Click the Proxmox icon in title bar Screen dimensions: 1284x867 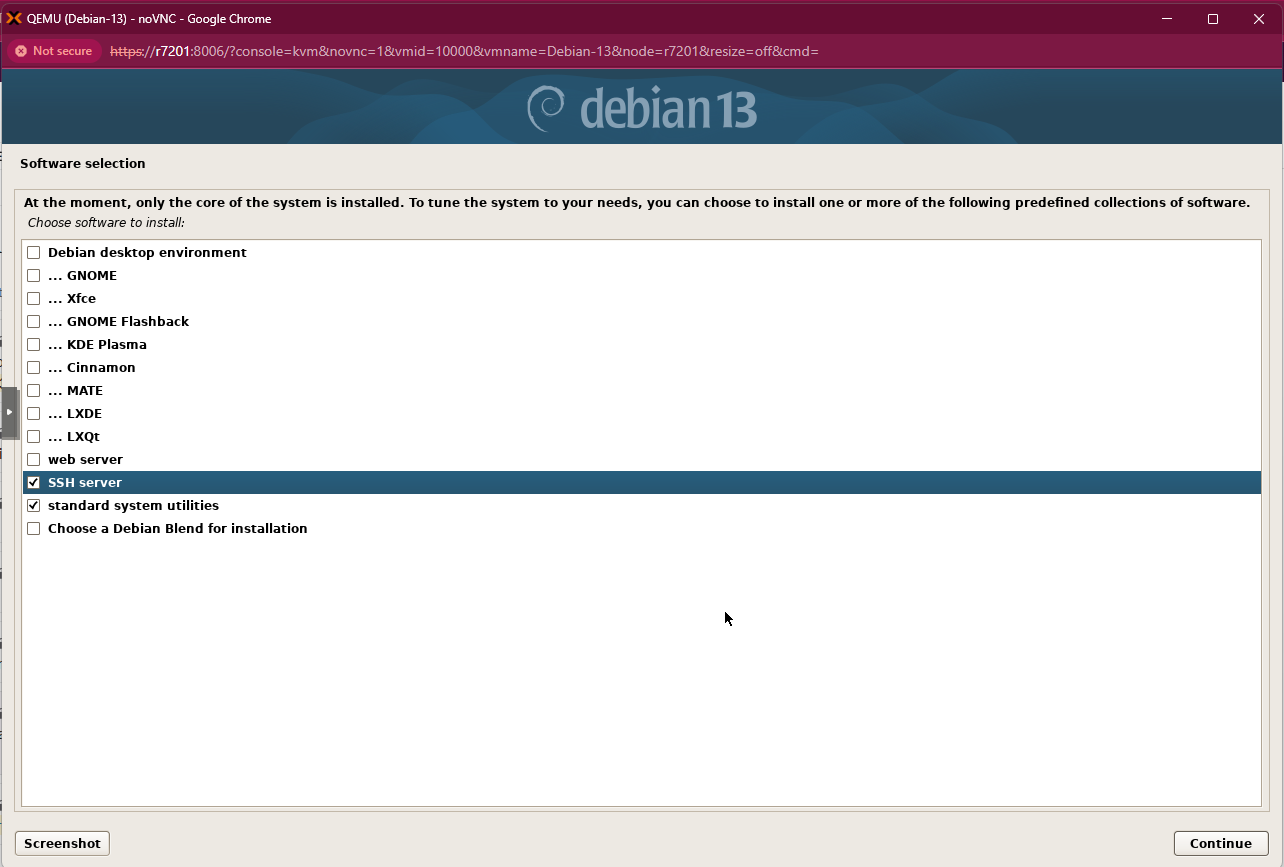pos(14,18)
